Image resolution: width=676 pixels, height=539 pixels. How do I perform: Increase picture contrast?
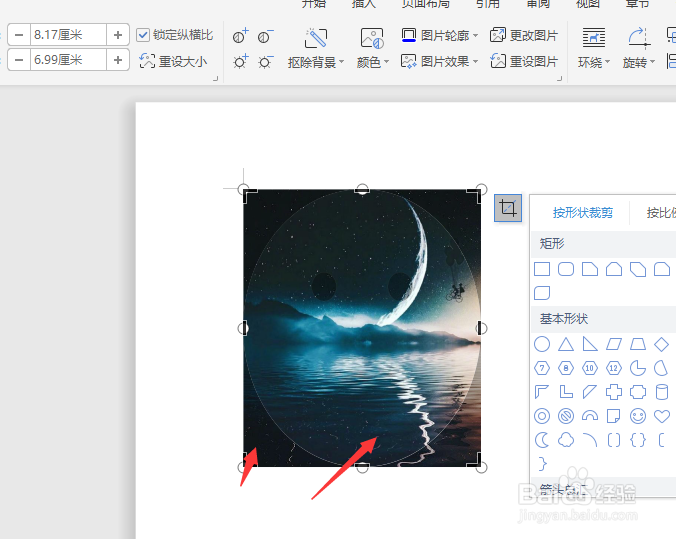[x=241, y=36]
